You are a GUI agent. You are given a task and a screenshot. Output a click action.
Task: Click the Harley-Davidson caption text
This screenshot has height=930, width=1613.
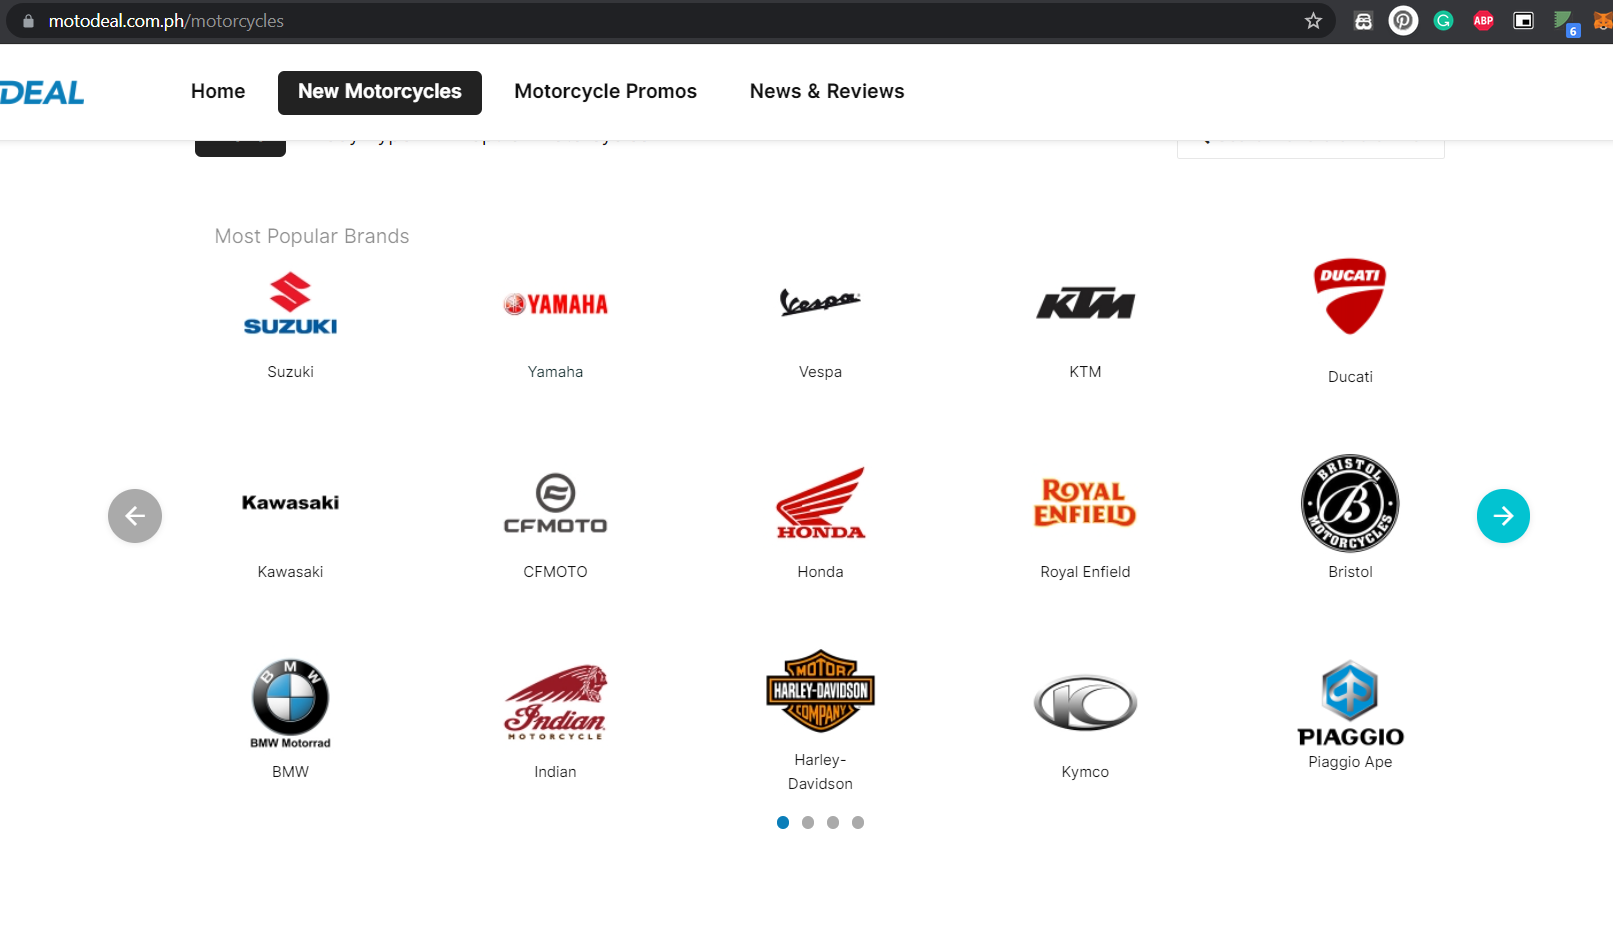click(x=820, y=772)
